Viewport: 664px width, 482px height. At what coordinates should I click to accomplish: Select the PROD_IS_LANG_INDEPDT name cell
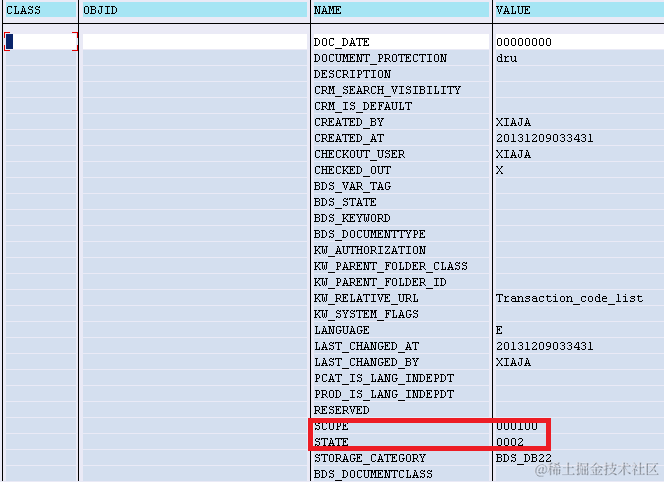tap(401, 394)
